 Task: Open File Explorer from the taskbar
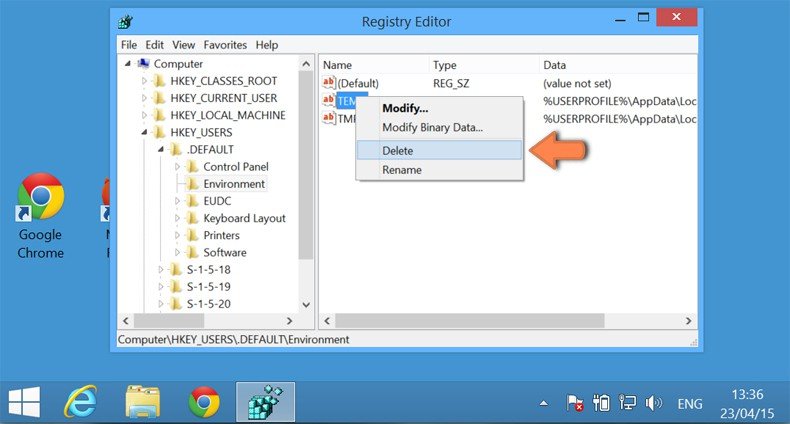(143, 402)
